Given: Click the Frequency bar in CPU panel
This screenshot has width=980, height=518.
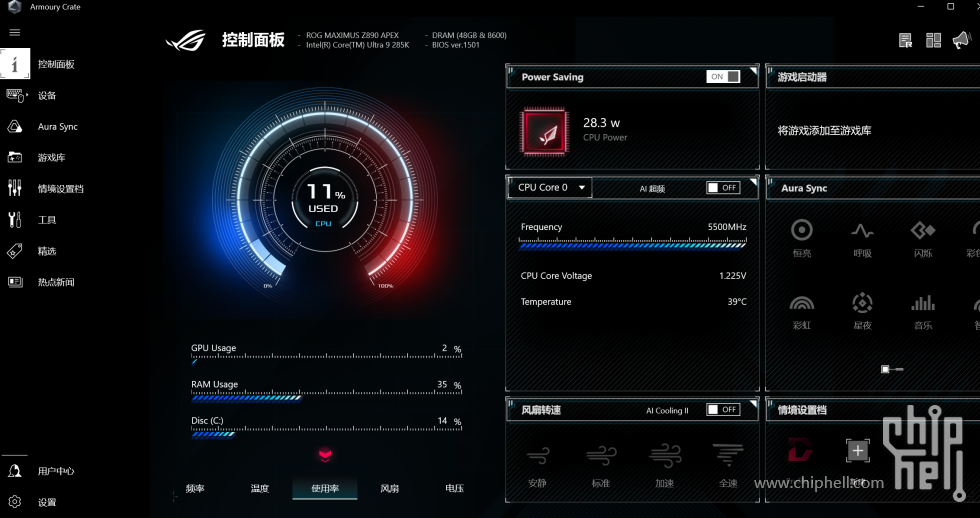Looking at the screenshot, I should [633, 244].
